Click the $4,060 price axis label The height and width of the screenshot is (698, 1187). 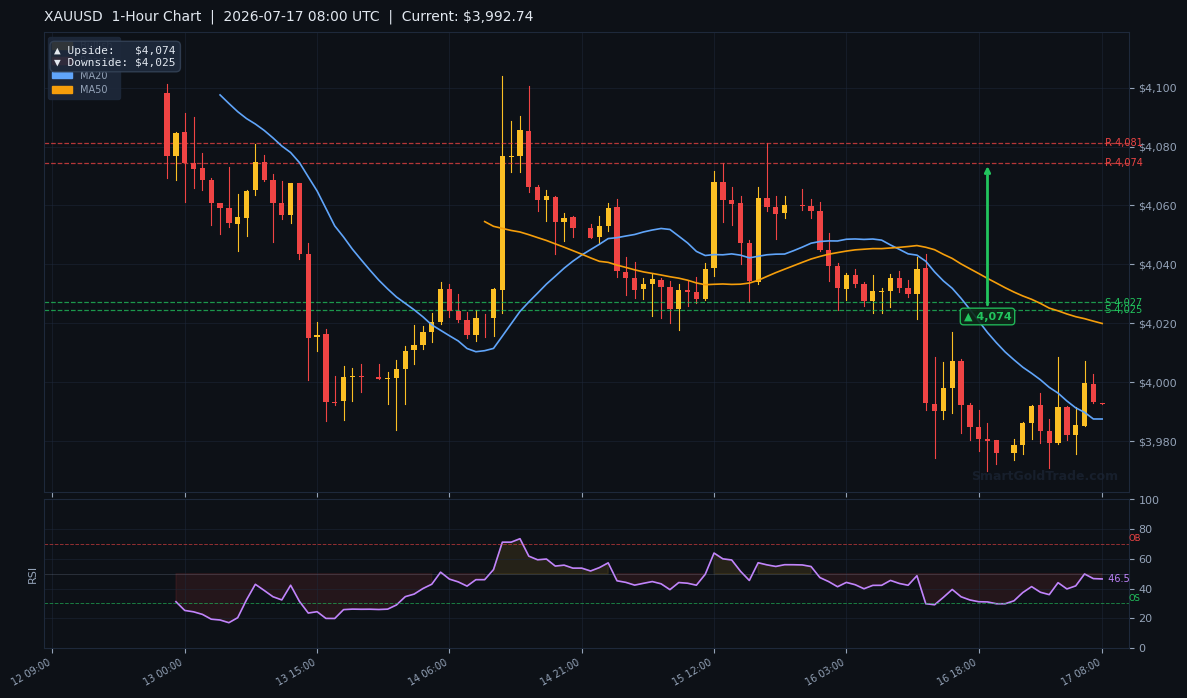click(1157, 206)
